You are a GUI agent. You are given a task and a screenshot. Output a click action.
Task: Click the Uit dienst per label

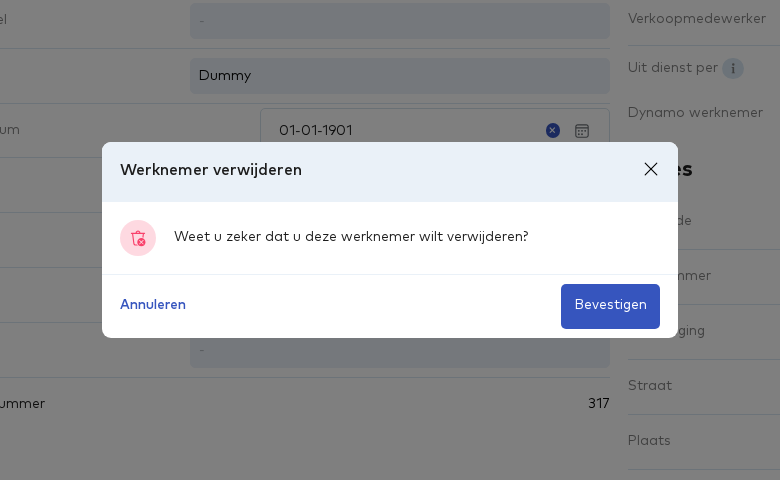click(673, 68)
